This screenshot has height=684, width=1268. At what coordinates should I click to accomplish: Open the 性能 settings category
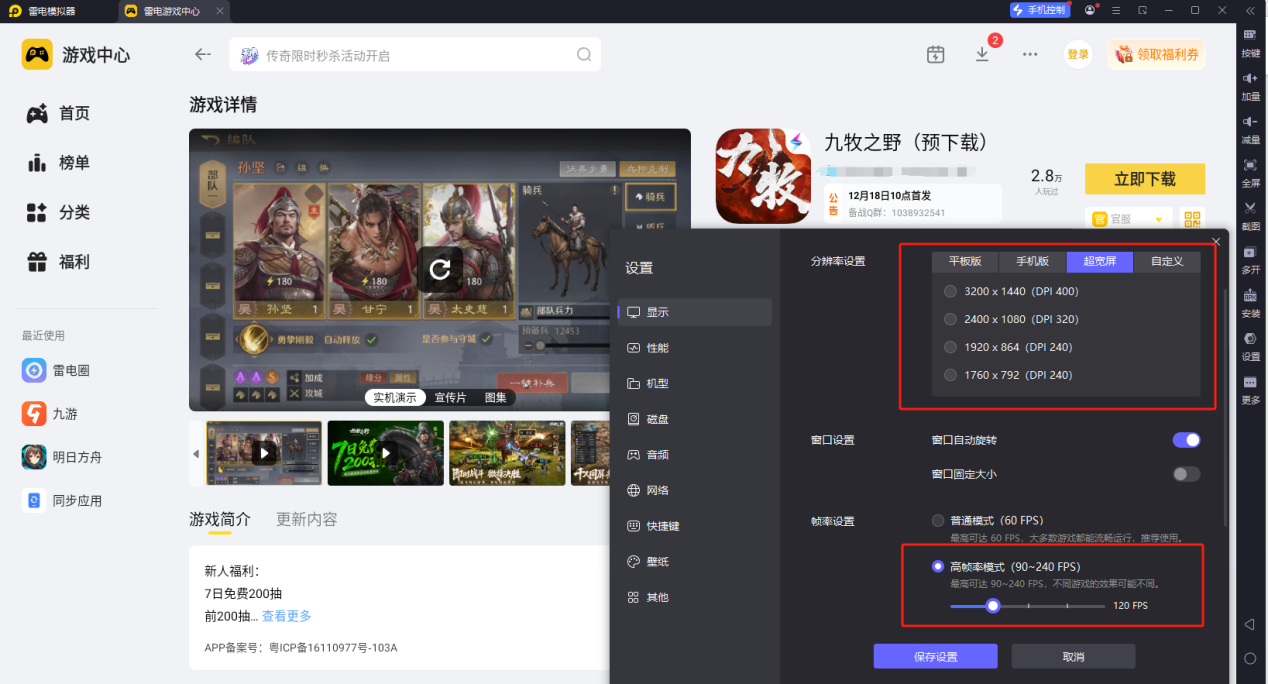coord(695,348)
